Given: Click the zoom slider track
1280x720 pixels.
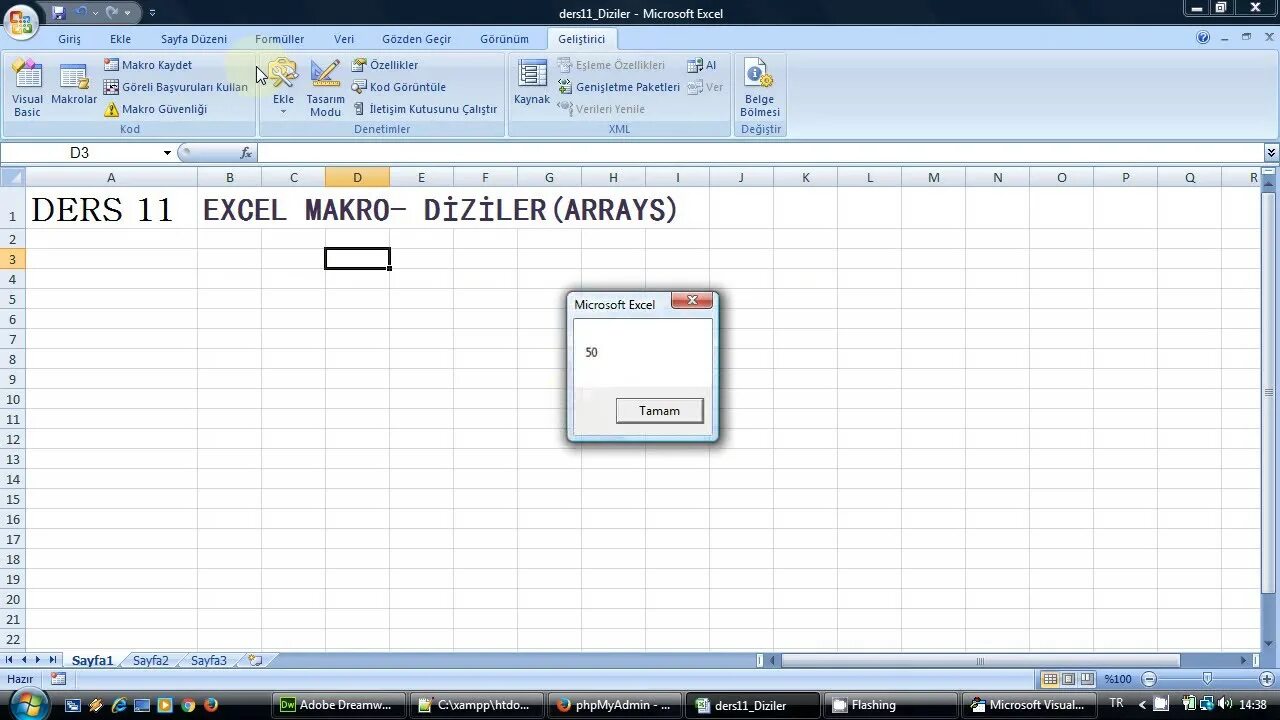Looking at the screenshot, I should pyautogui.click(x=1209, y=679).
